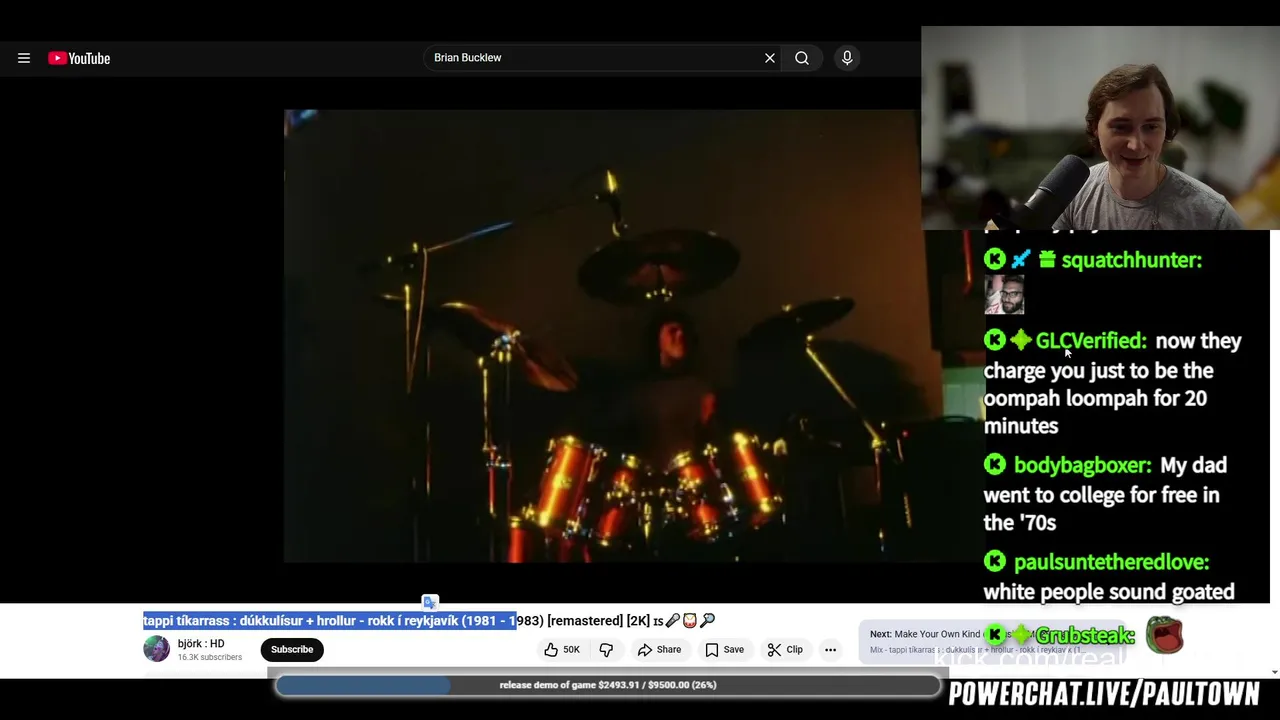Viewport: 1280px width, 720px height.
Task: Click the POWERCHAT.LIVE/PAULTOWN text
Action: [x=1104, y=694]
